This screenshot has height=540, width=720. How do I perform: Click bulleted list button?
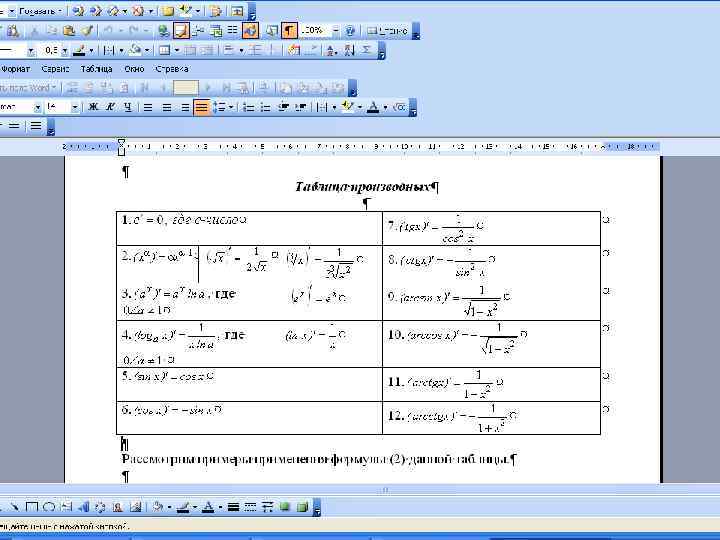tap(265, 107)
